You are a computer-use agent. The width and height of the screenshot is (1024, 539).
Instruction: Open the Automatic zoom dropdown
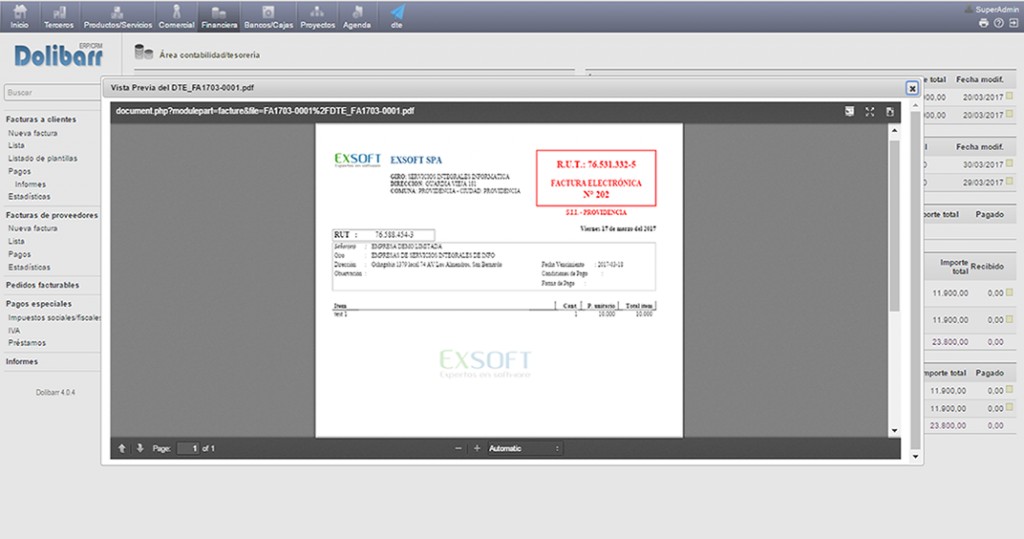click(524, 448)
